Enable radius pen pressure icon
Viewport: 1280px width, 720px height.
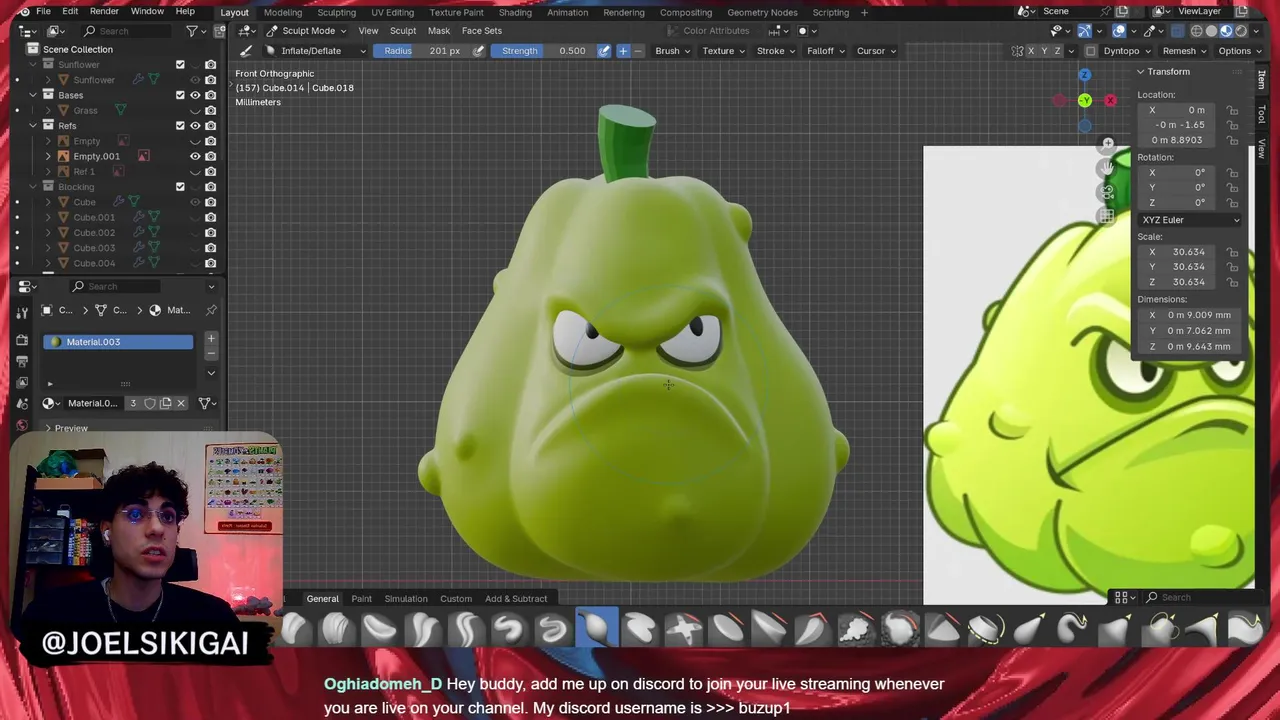coord(478,51)
